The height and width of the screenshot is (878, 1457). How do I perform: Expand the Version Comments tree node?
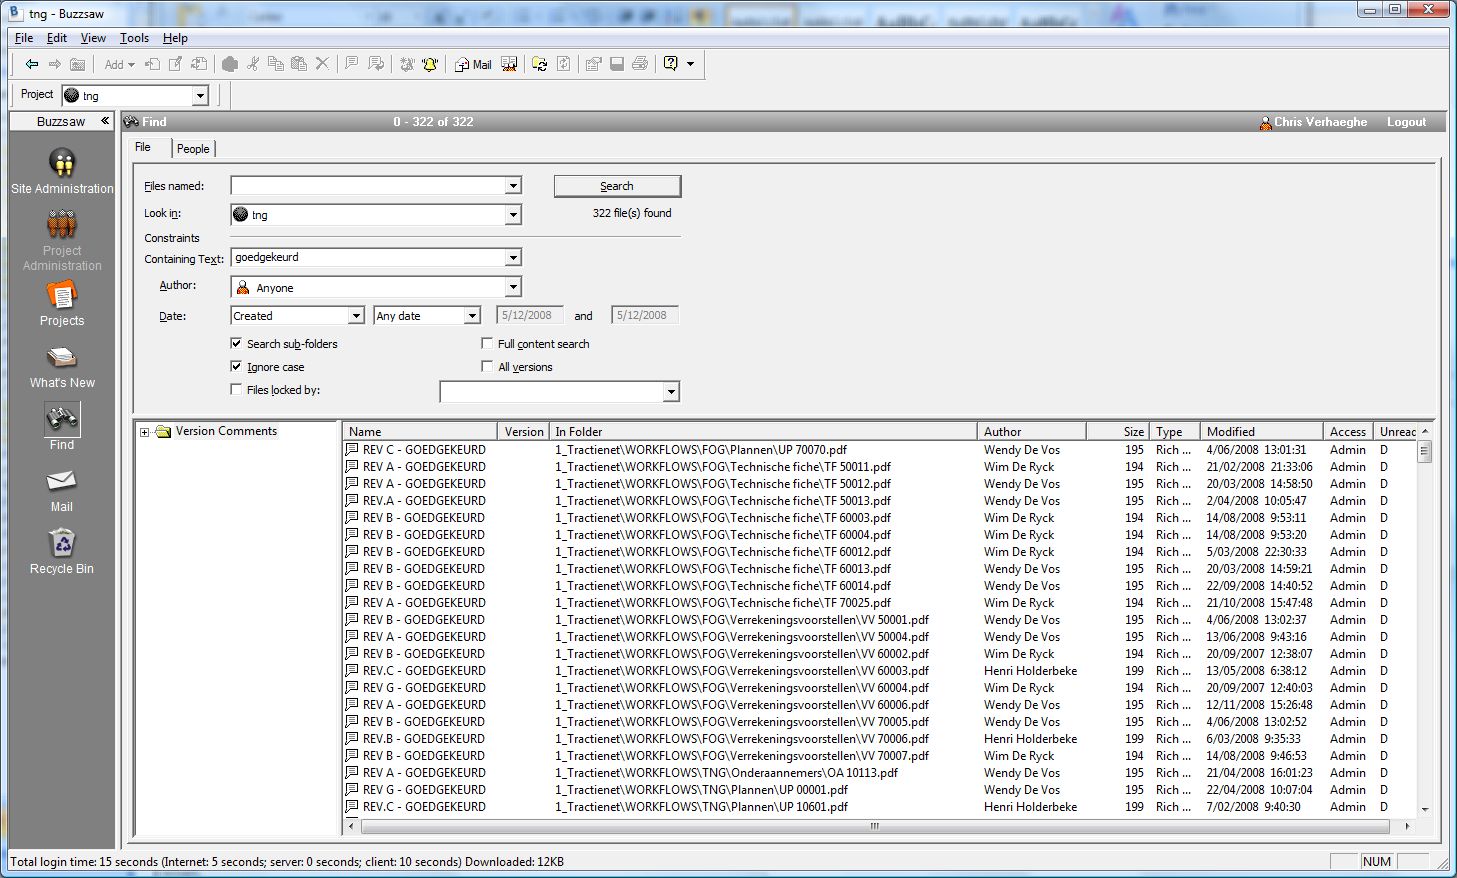pos(144,432)
